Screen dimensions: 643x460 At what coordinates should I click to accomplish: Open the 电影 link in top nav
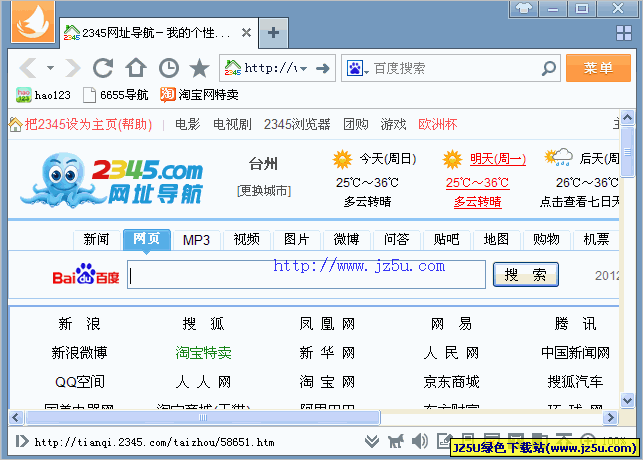tap(187, 124)
